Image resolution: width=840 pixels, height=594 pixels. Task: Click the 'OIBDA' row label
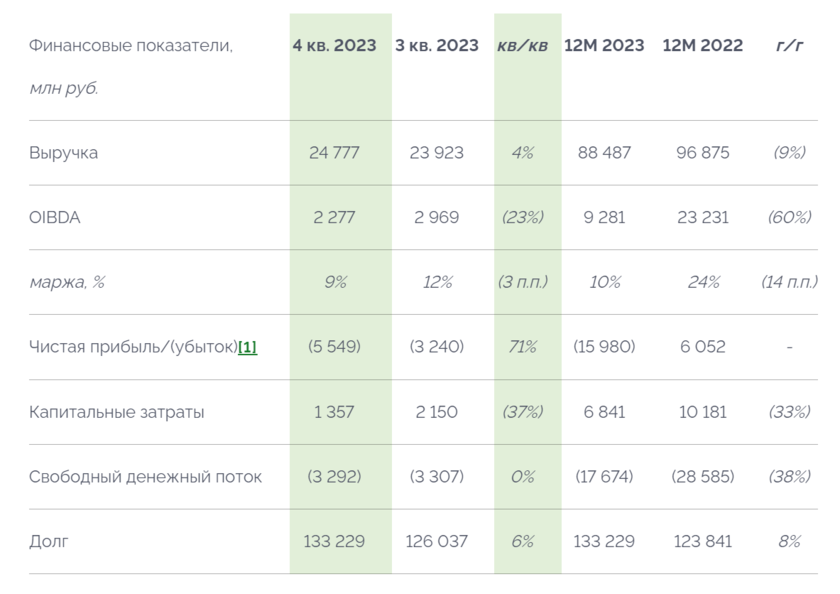tap(55, 217)
